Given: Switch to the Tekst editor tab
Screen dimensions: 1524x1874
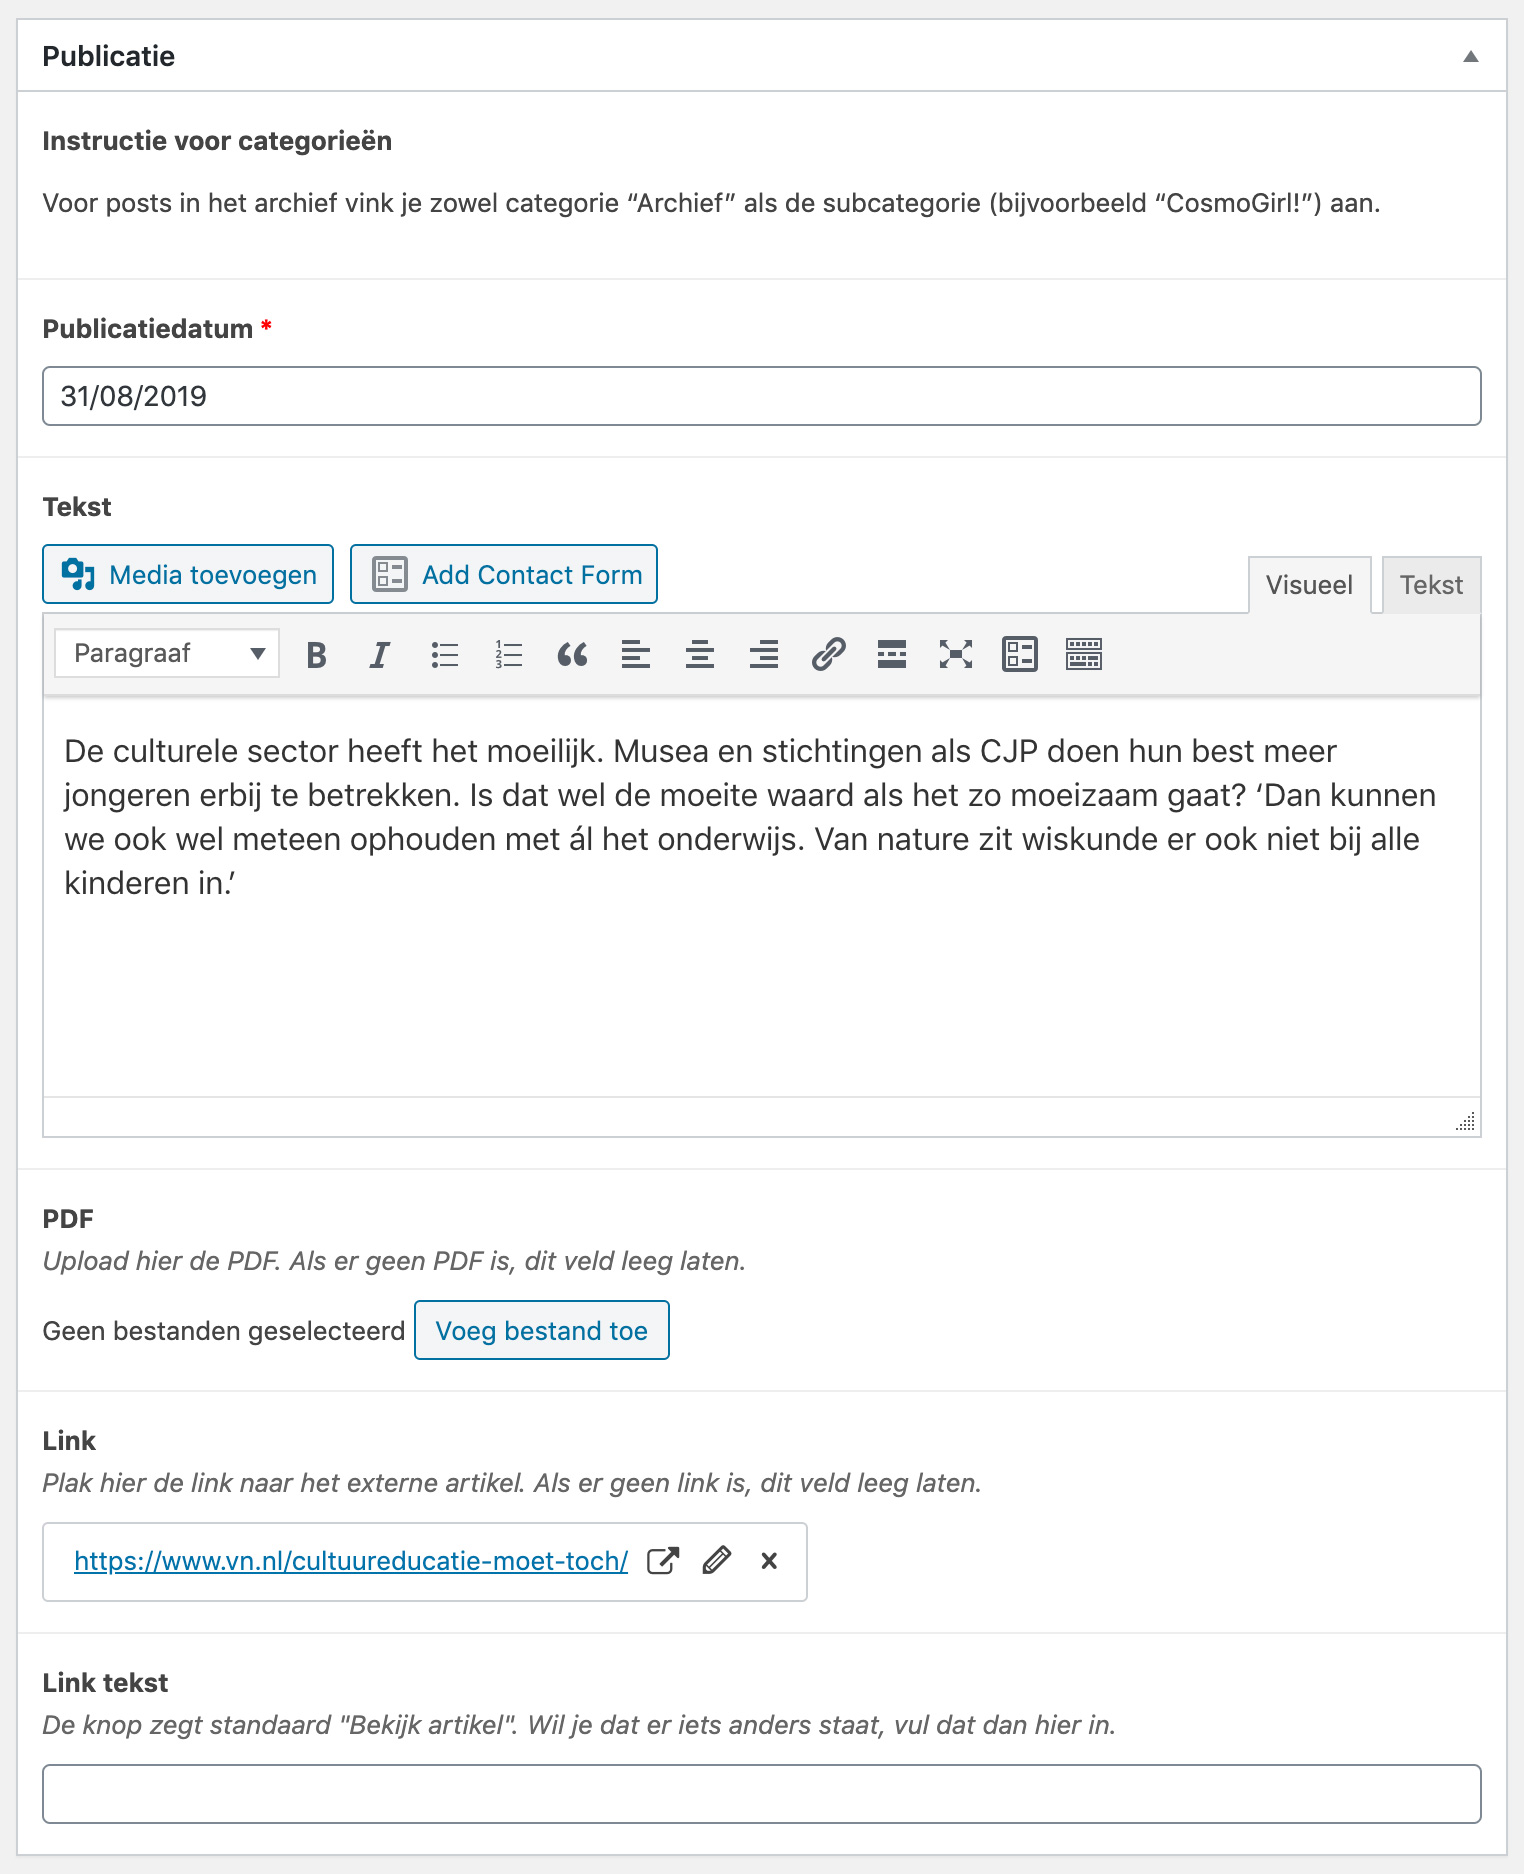Looking at the screenshot, I should [1431, 585].
